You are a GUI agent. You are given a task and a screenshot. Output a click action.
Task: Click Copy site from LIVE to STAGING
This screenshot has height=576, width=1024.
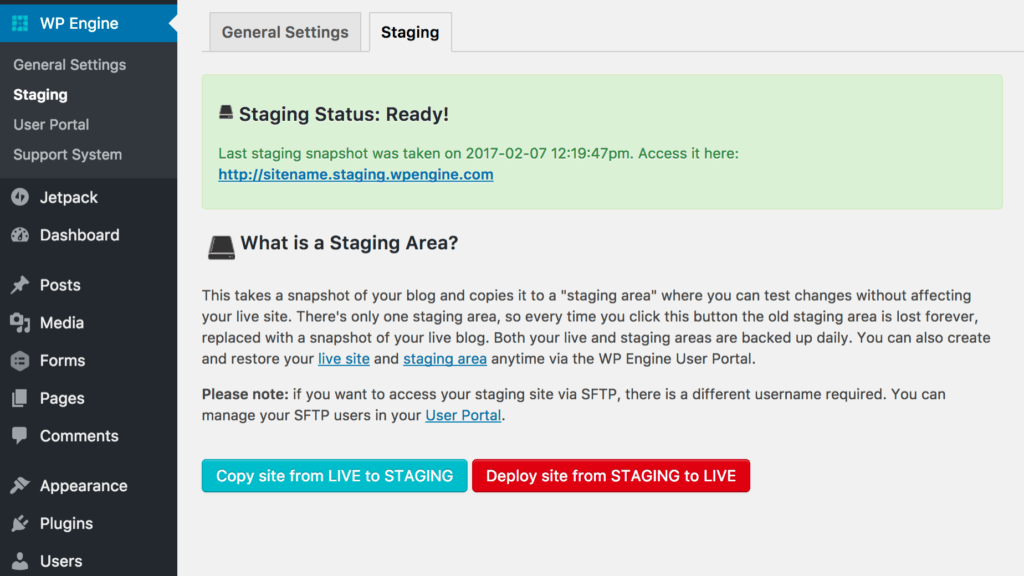click(x=334, y=475)
